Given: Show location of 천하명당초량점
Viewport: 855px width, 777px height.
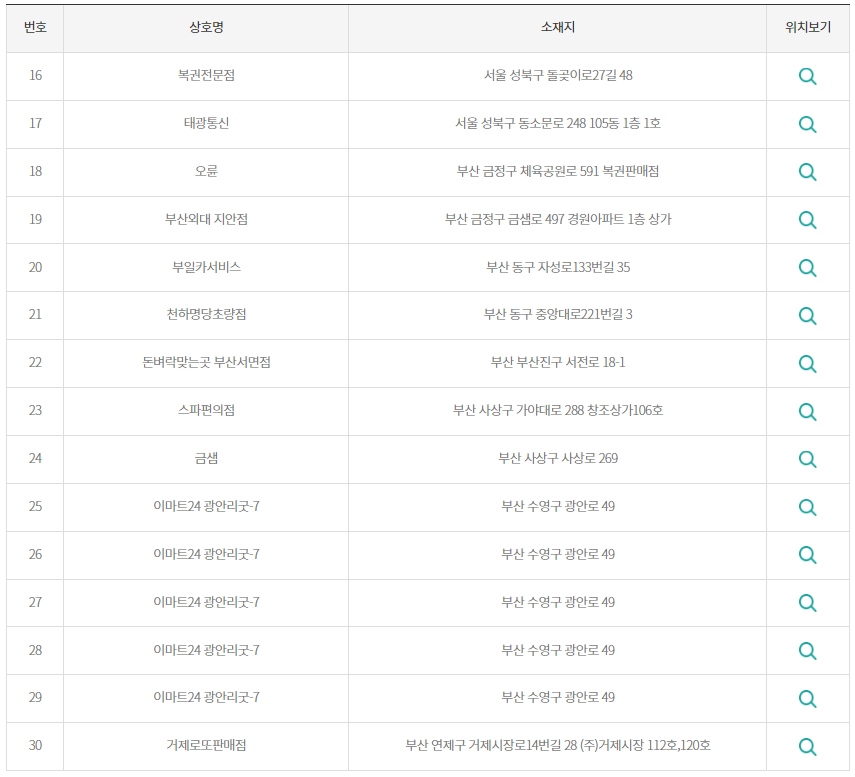Looking at the screenshot, I should pyautogui.click(x=808, y=316).
